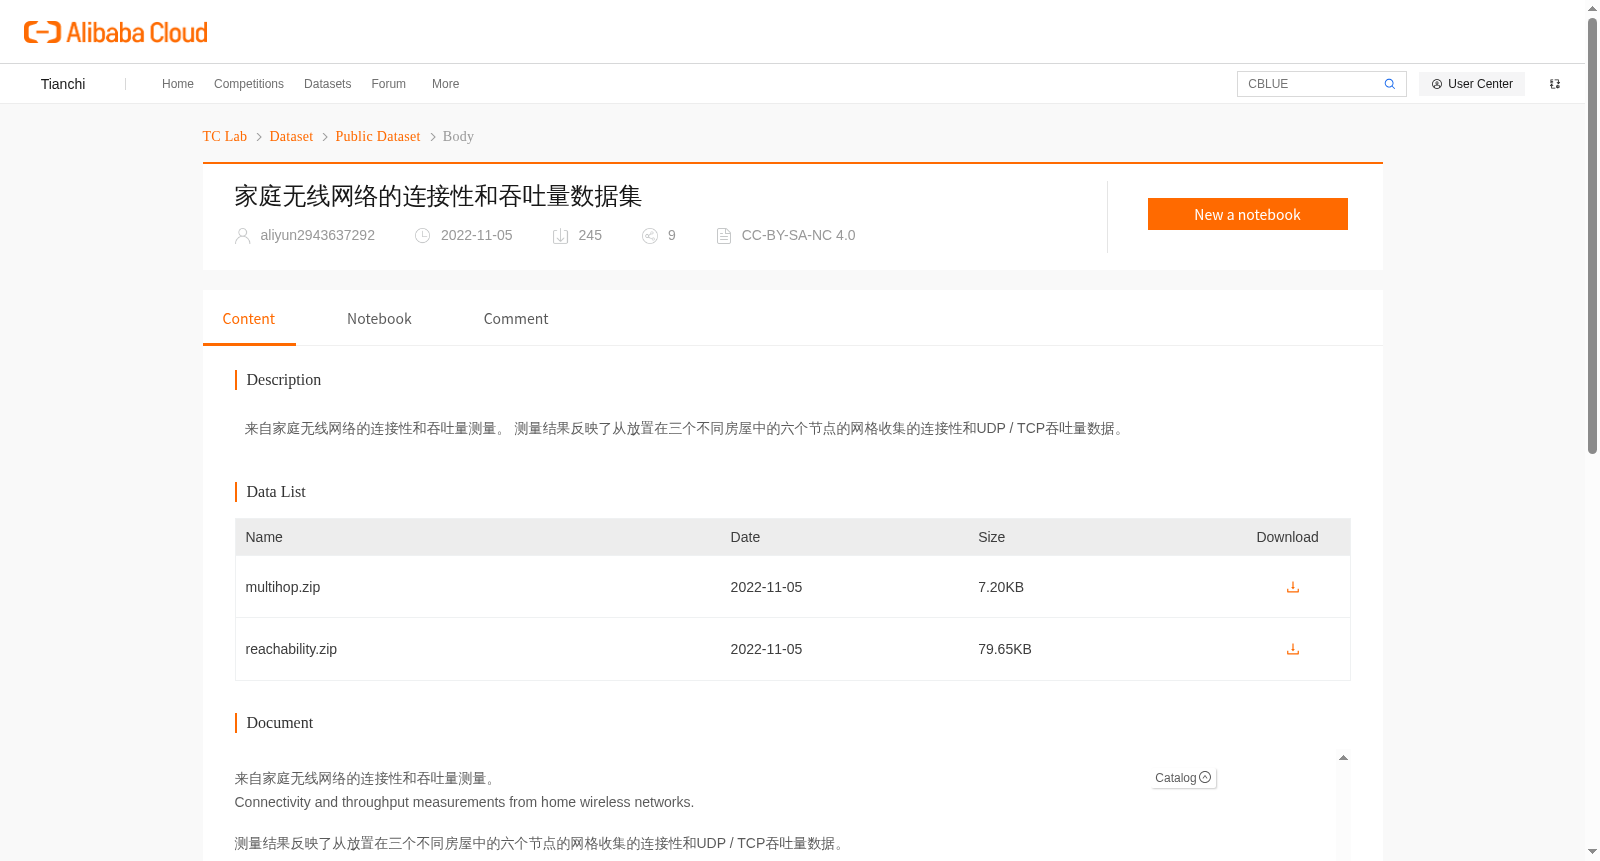This screenshot has height=861, width=1600.
Task: Click the Size column header
Action: (991, 537)
